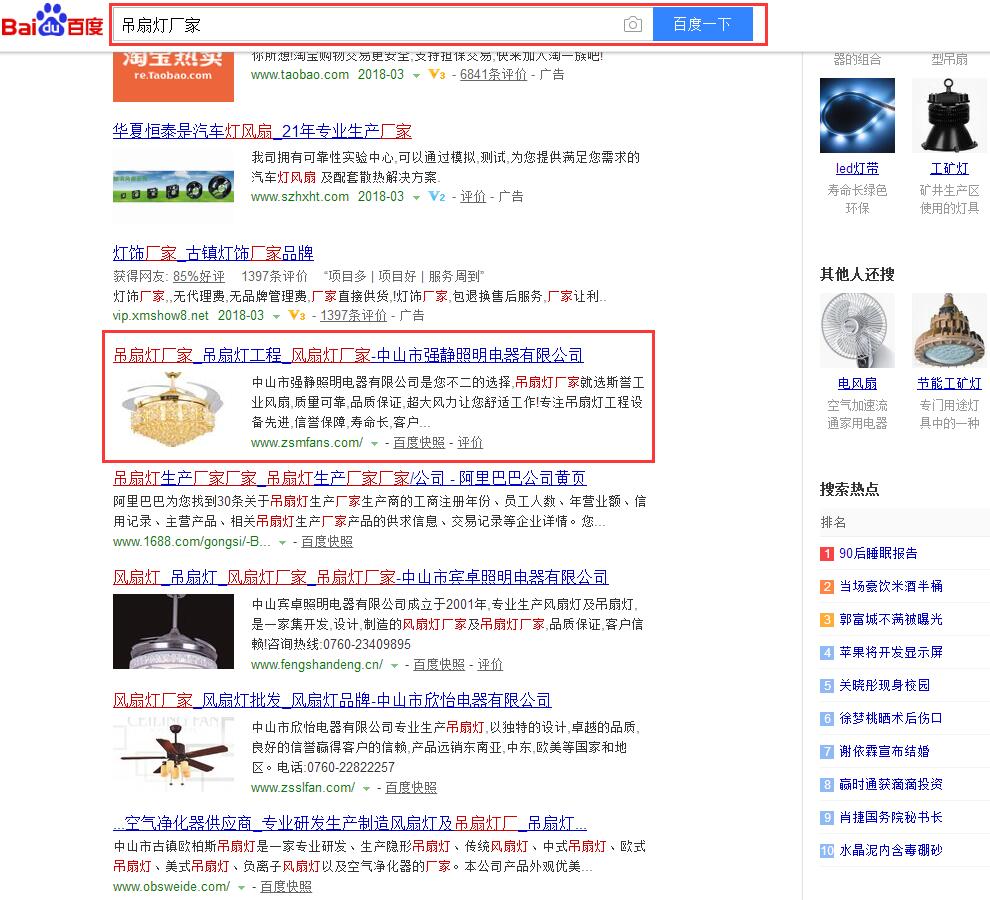
Task: Click the camera image search icon
Action: 632,25
